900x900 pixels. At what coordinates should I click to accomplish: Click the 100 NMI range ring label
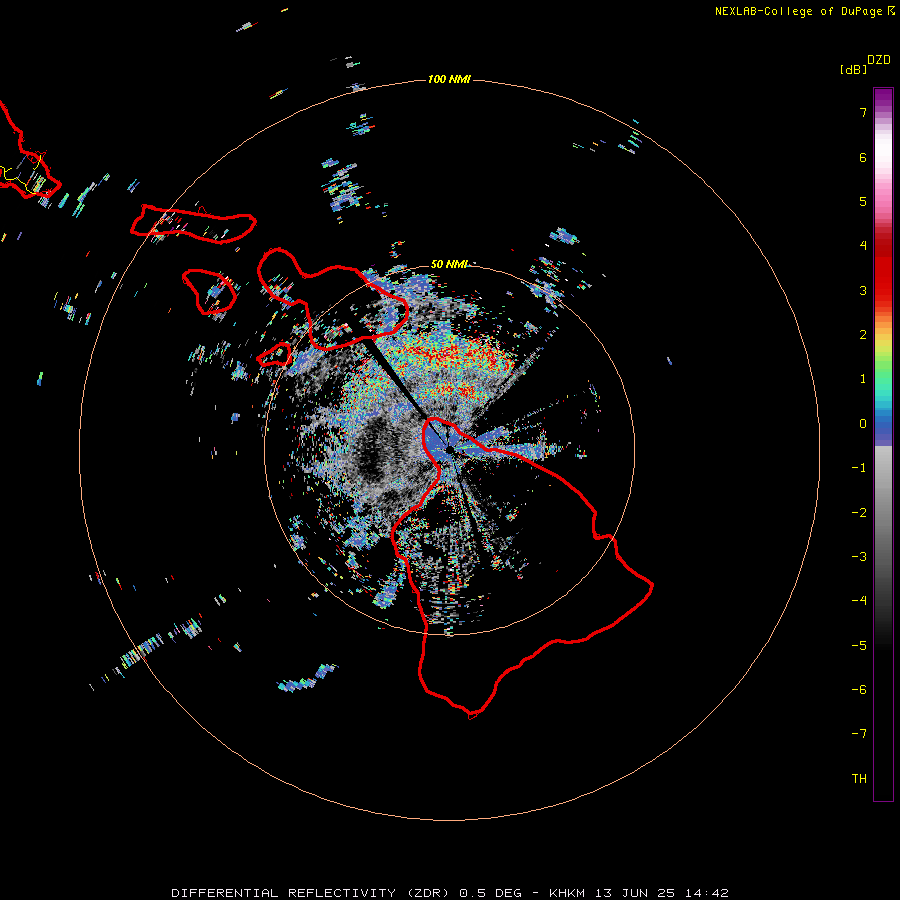(x=449, y=79)
